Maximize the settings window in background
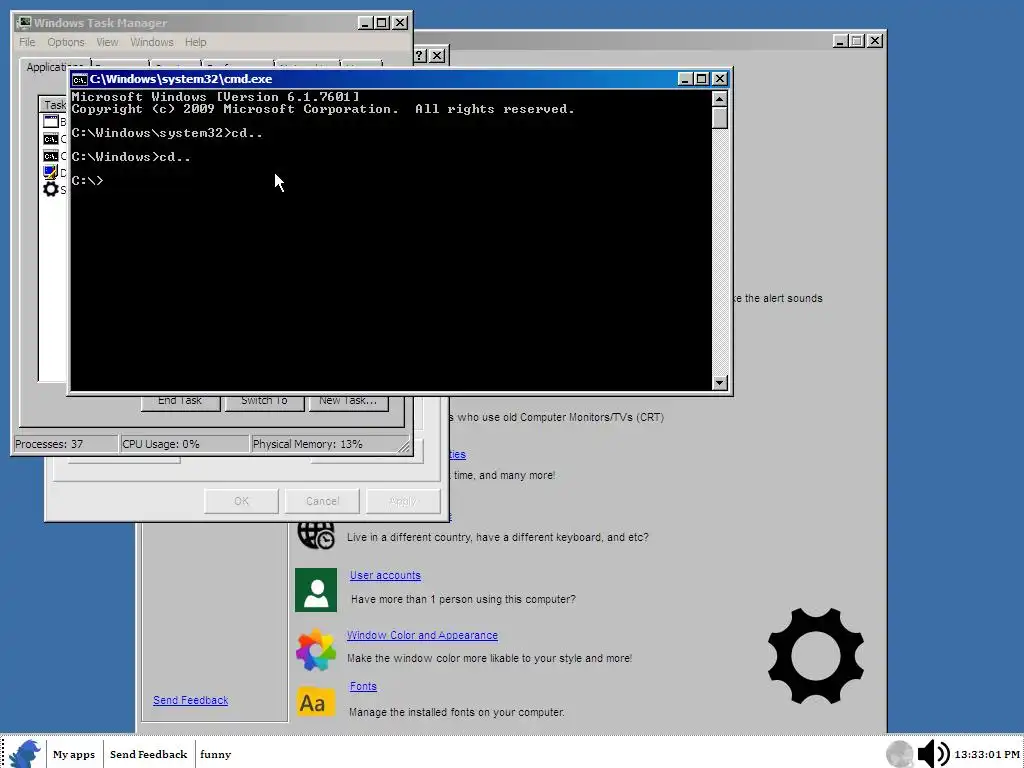The image size is (1024, 768). pyautogui.click(x=857, y=40)
